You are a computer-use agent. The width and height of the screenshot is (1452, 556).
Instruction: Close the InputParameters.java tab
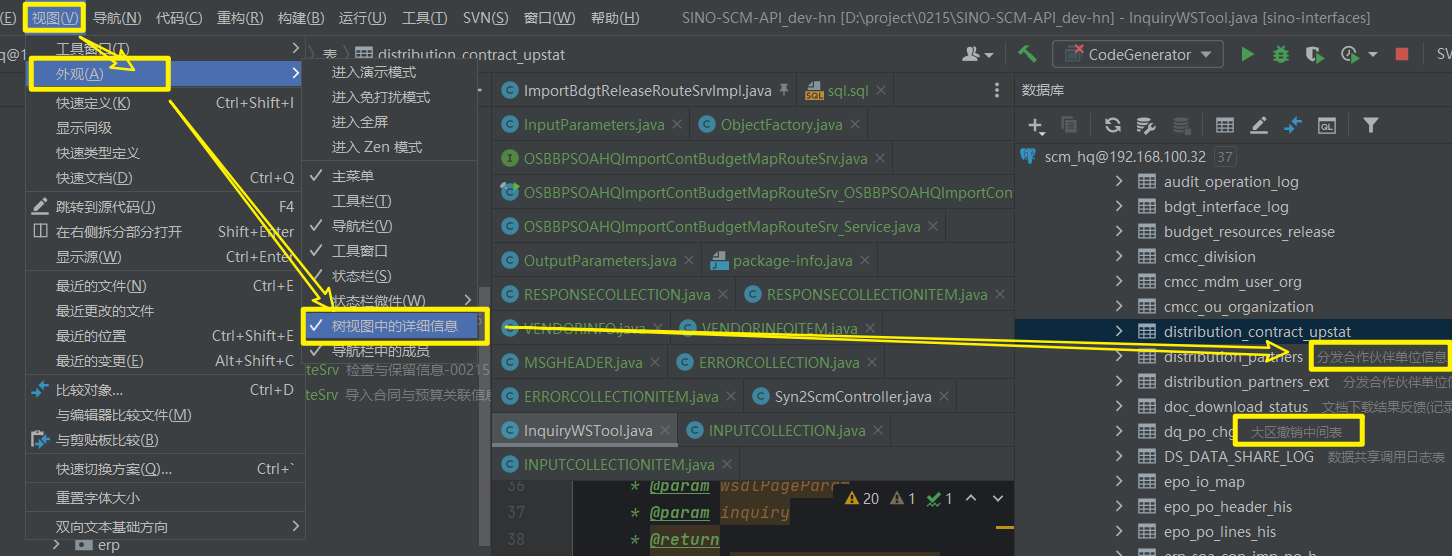point(677,125)
